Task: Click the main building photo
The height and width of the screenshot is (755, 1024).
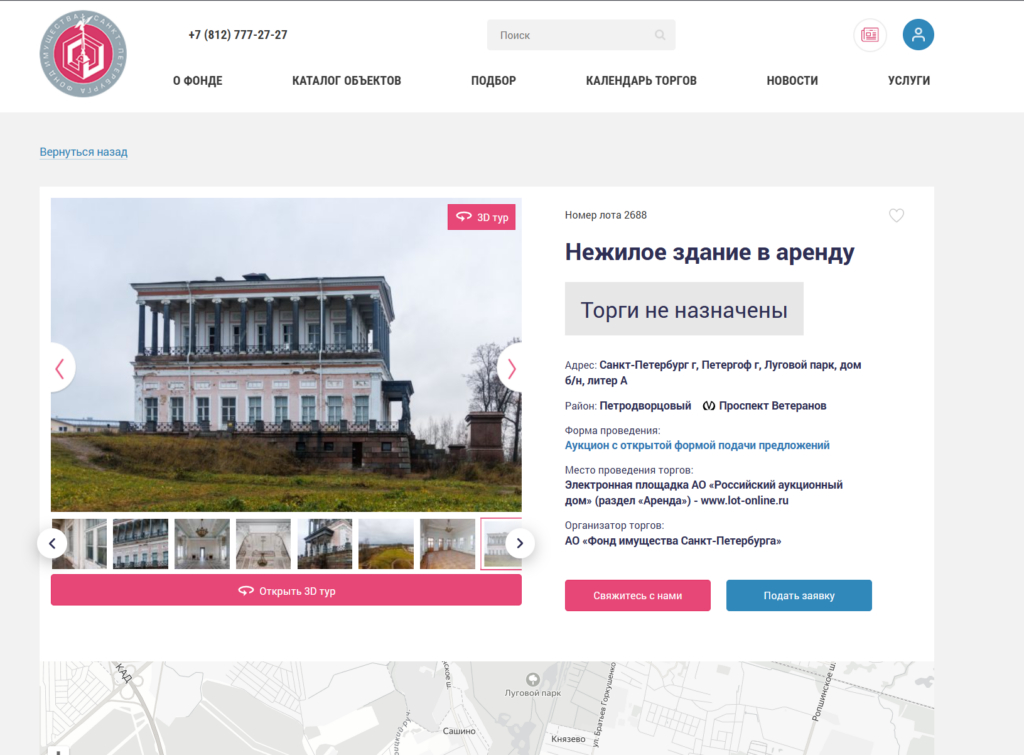Action: 286,355
